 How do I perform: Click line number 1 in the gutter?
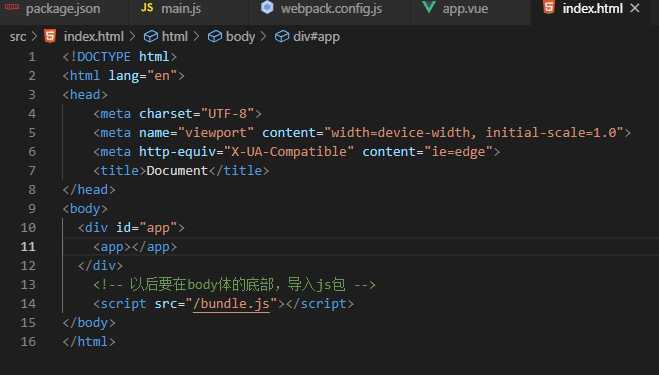pyautogui.click(x=32, y=56)
